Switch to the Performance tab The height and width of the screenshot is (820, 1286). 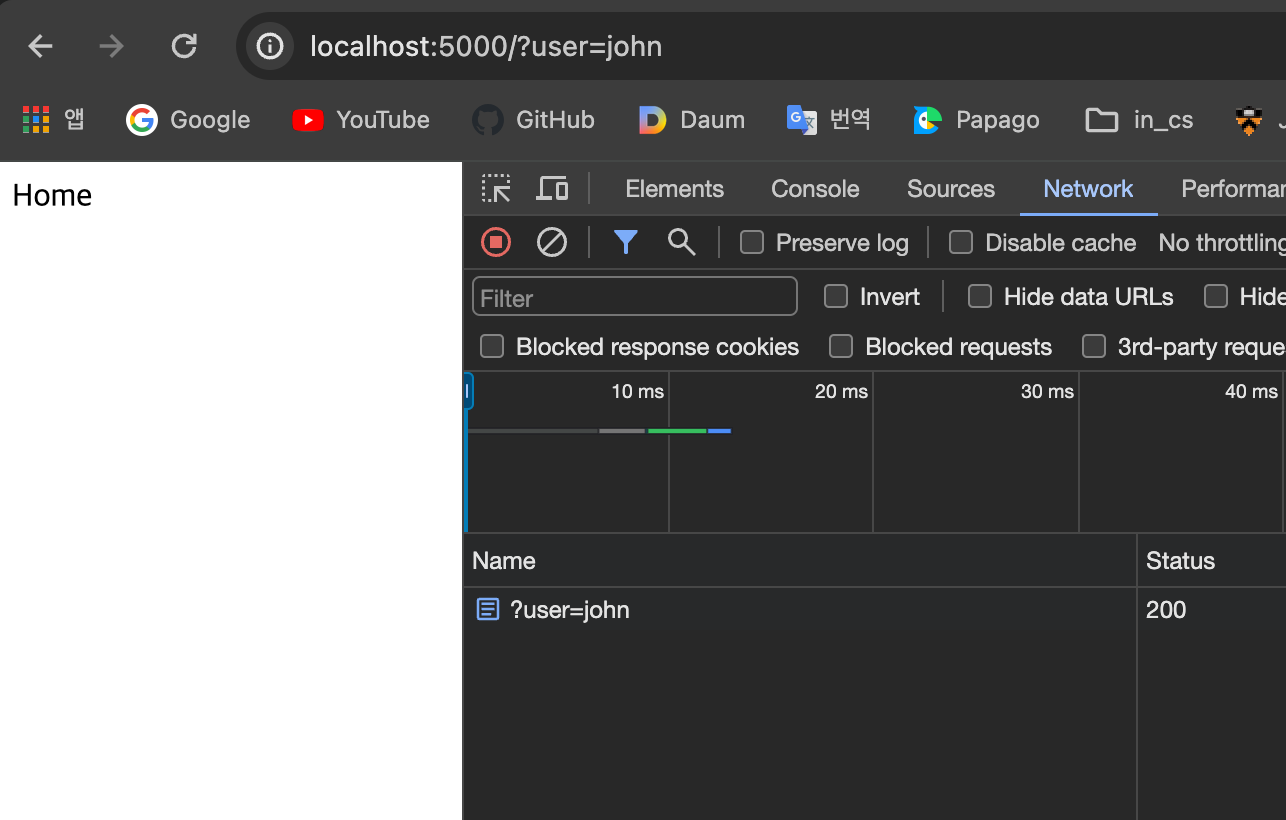(1233, 189)
